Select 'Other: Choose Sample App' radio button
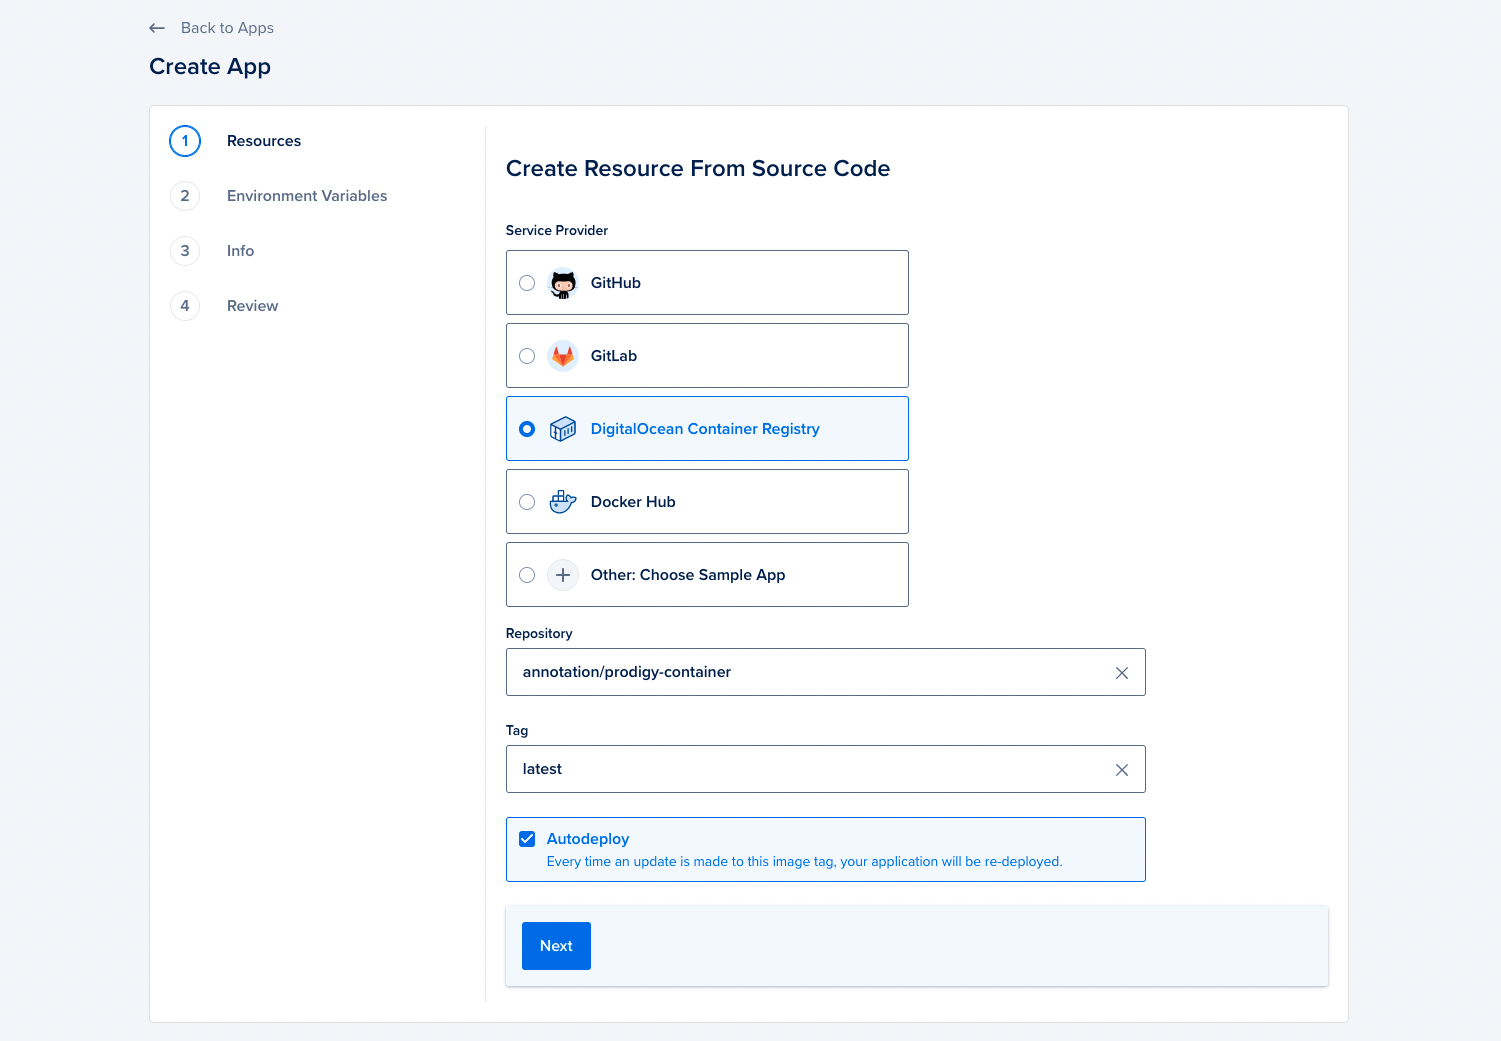Viewport: 1501px width, 1041px height. point(527,575)
